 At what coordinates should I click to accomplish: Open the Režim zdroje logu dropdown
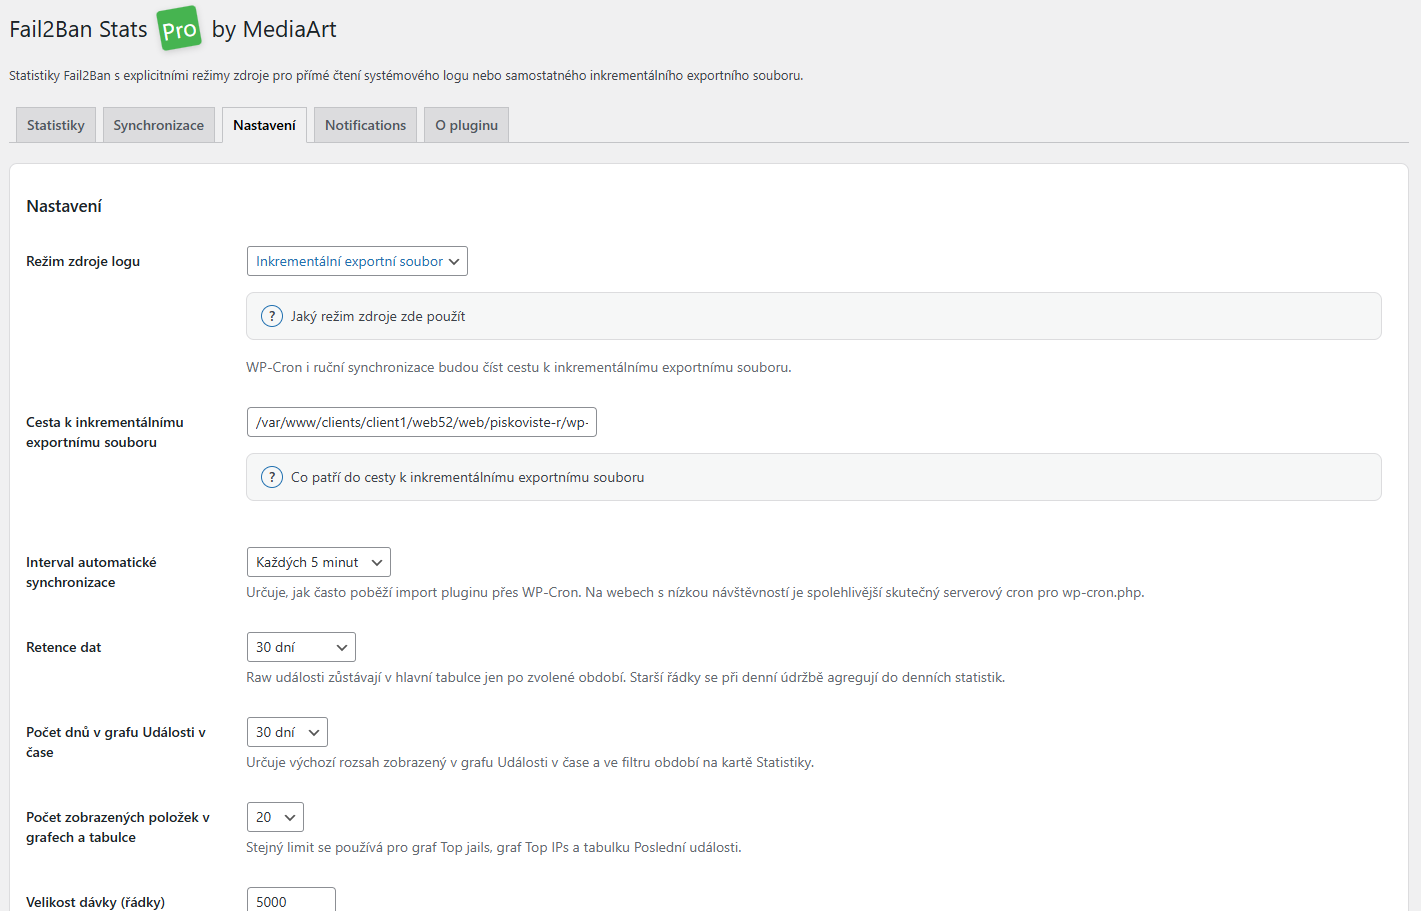(x=357, y=261)
